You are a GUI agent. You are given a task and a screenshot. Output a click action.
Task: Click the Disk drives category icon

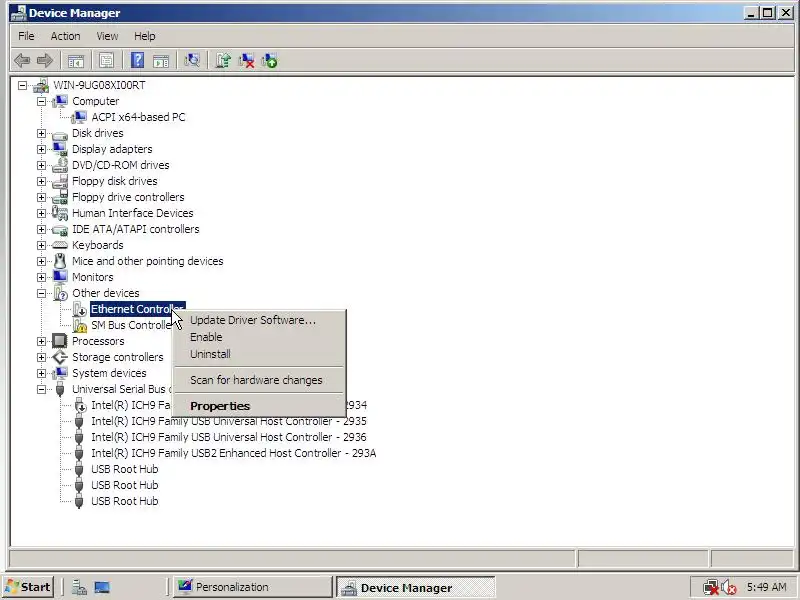pyautogui.click(x=60, y=134)
